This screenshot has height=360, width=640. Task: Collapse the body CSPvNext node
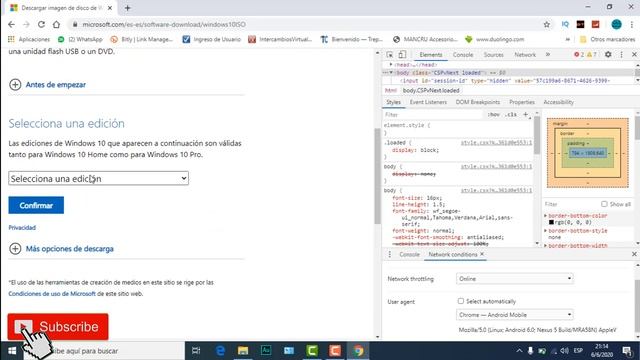pyautogui.click(x=391, y=73)
